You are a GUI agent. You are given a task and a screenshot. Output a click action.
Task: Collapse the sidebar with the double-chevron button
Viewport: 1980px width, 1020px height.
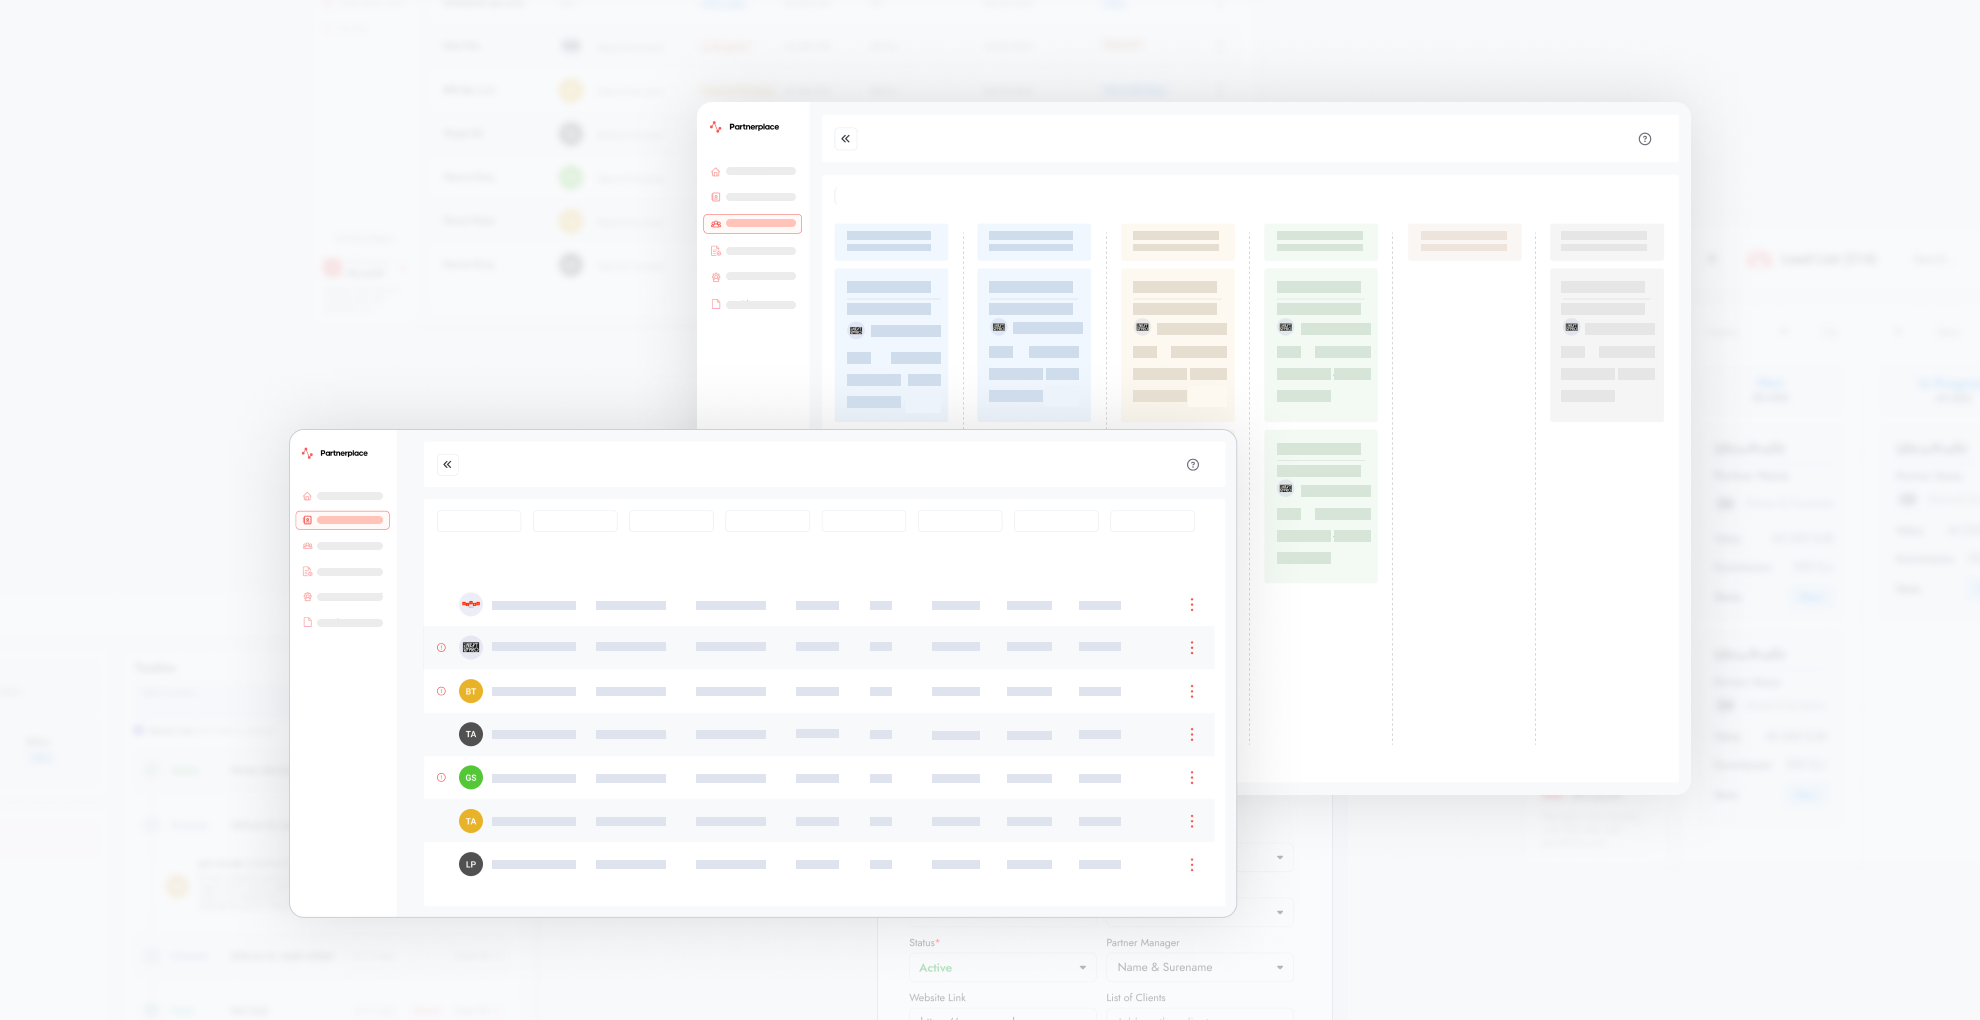click(447, 464)
